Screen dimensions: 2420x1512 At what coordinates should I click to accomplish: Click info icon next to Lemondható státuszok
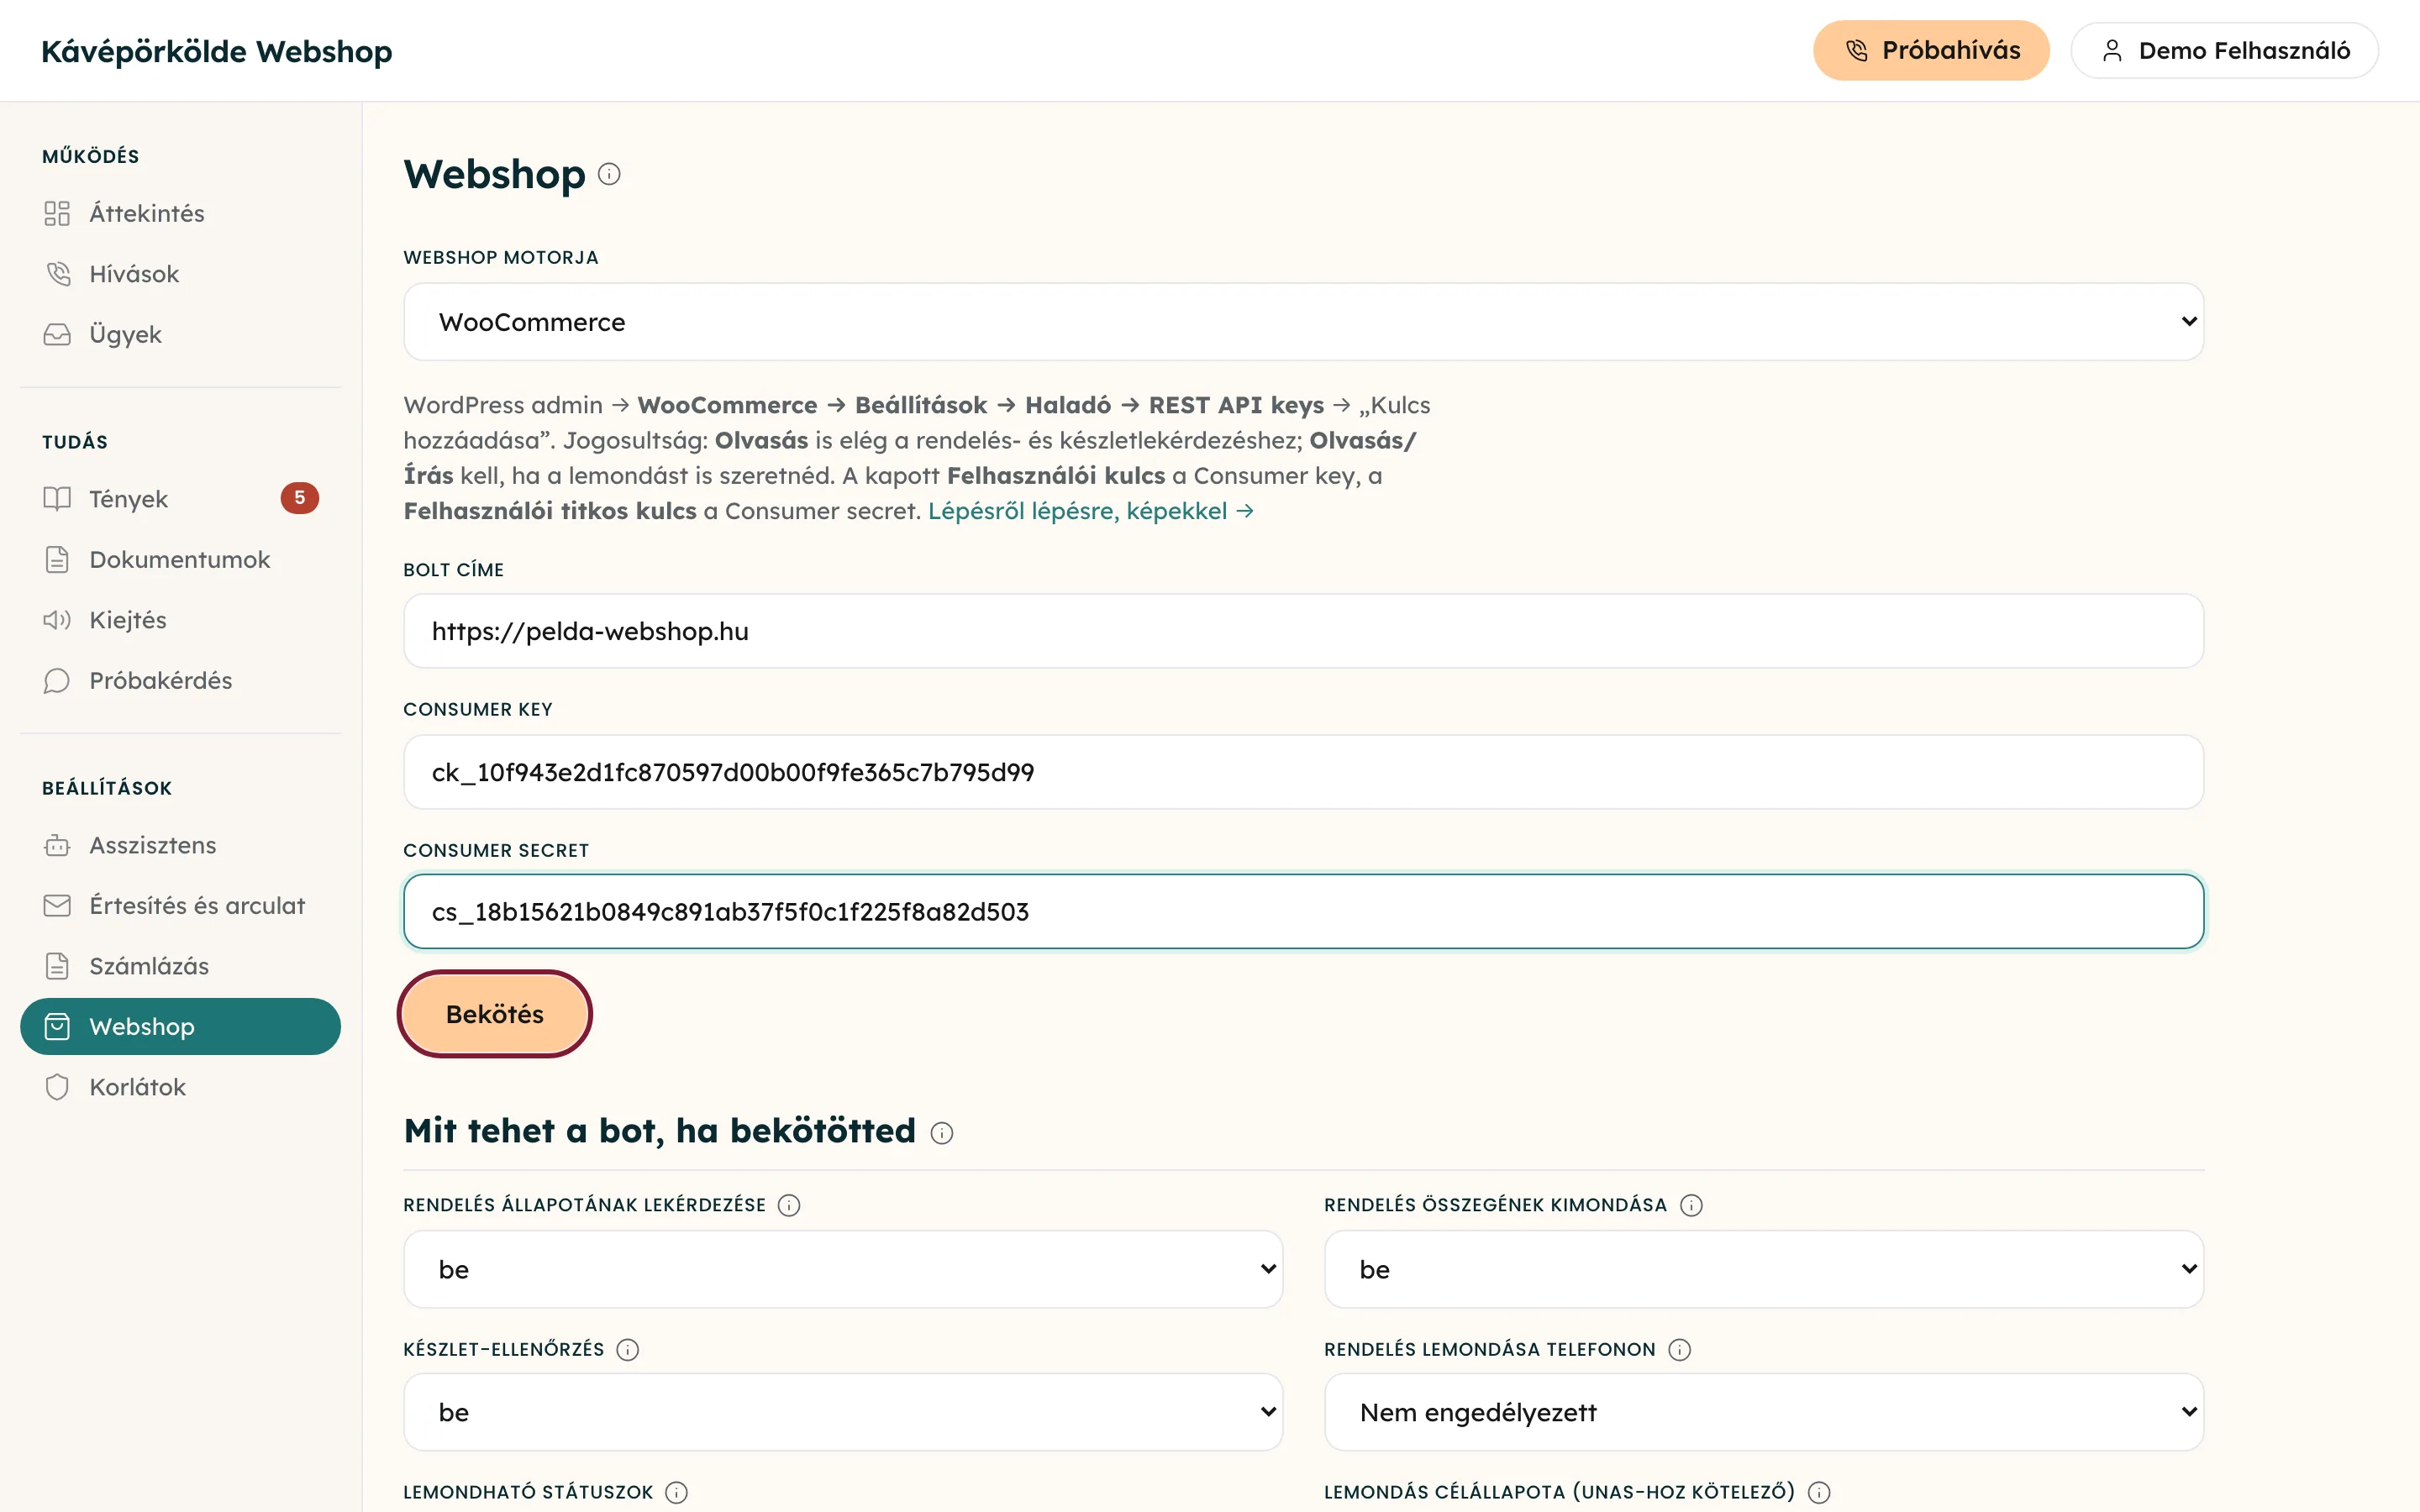(676, 1492)
